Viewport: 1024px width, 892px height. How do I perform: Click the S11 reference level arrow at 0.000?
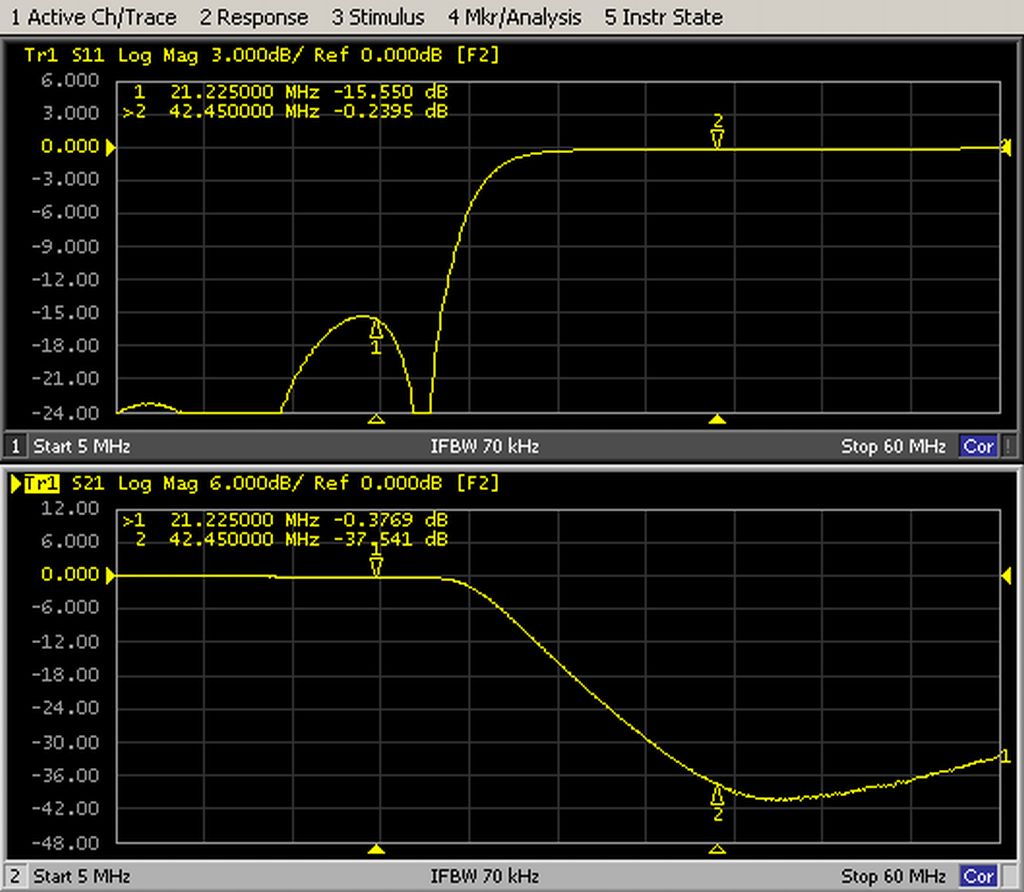tap(110, 147)
